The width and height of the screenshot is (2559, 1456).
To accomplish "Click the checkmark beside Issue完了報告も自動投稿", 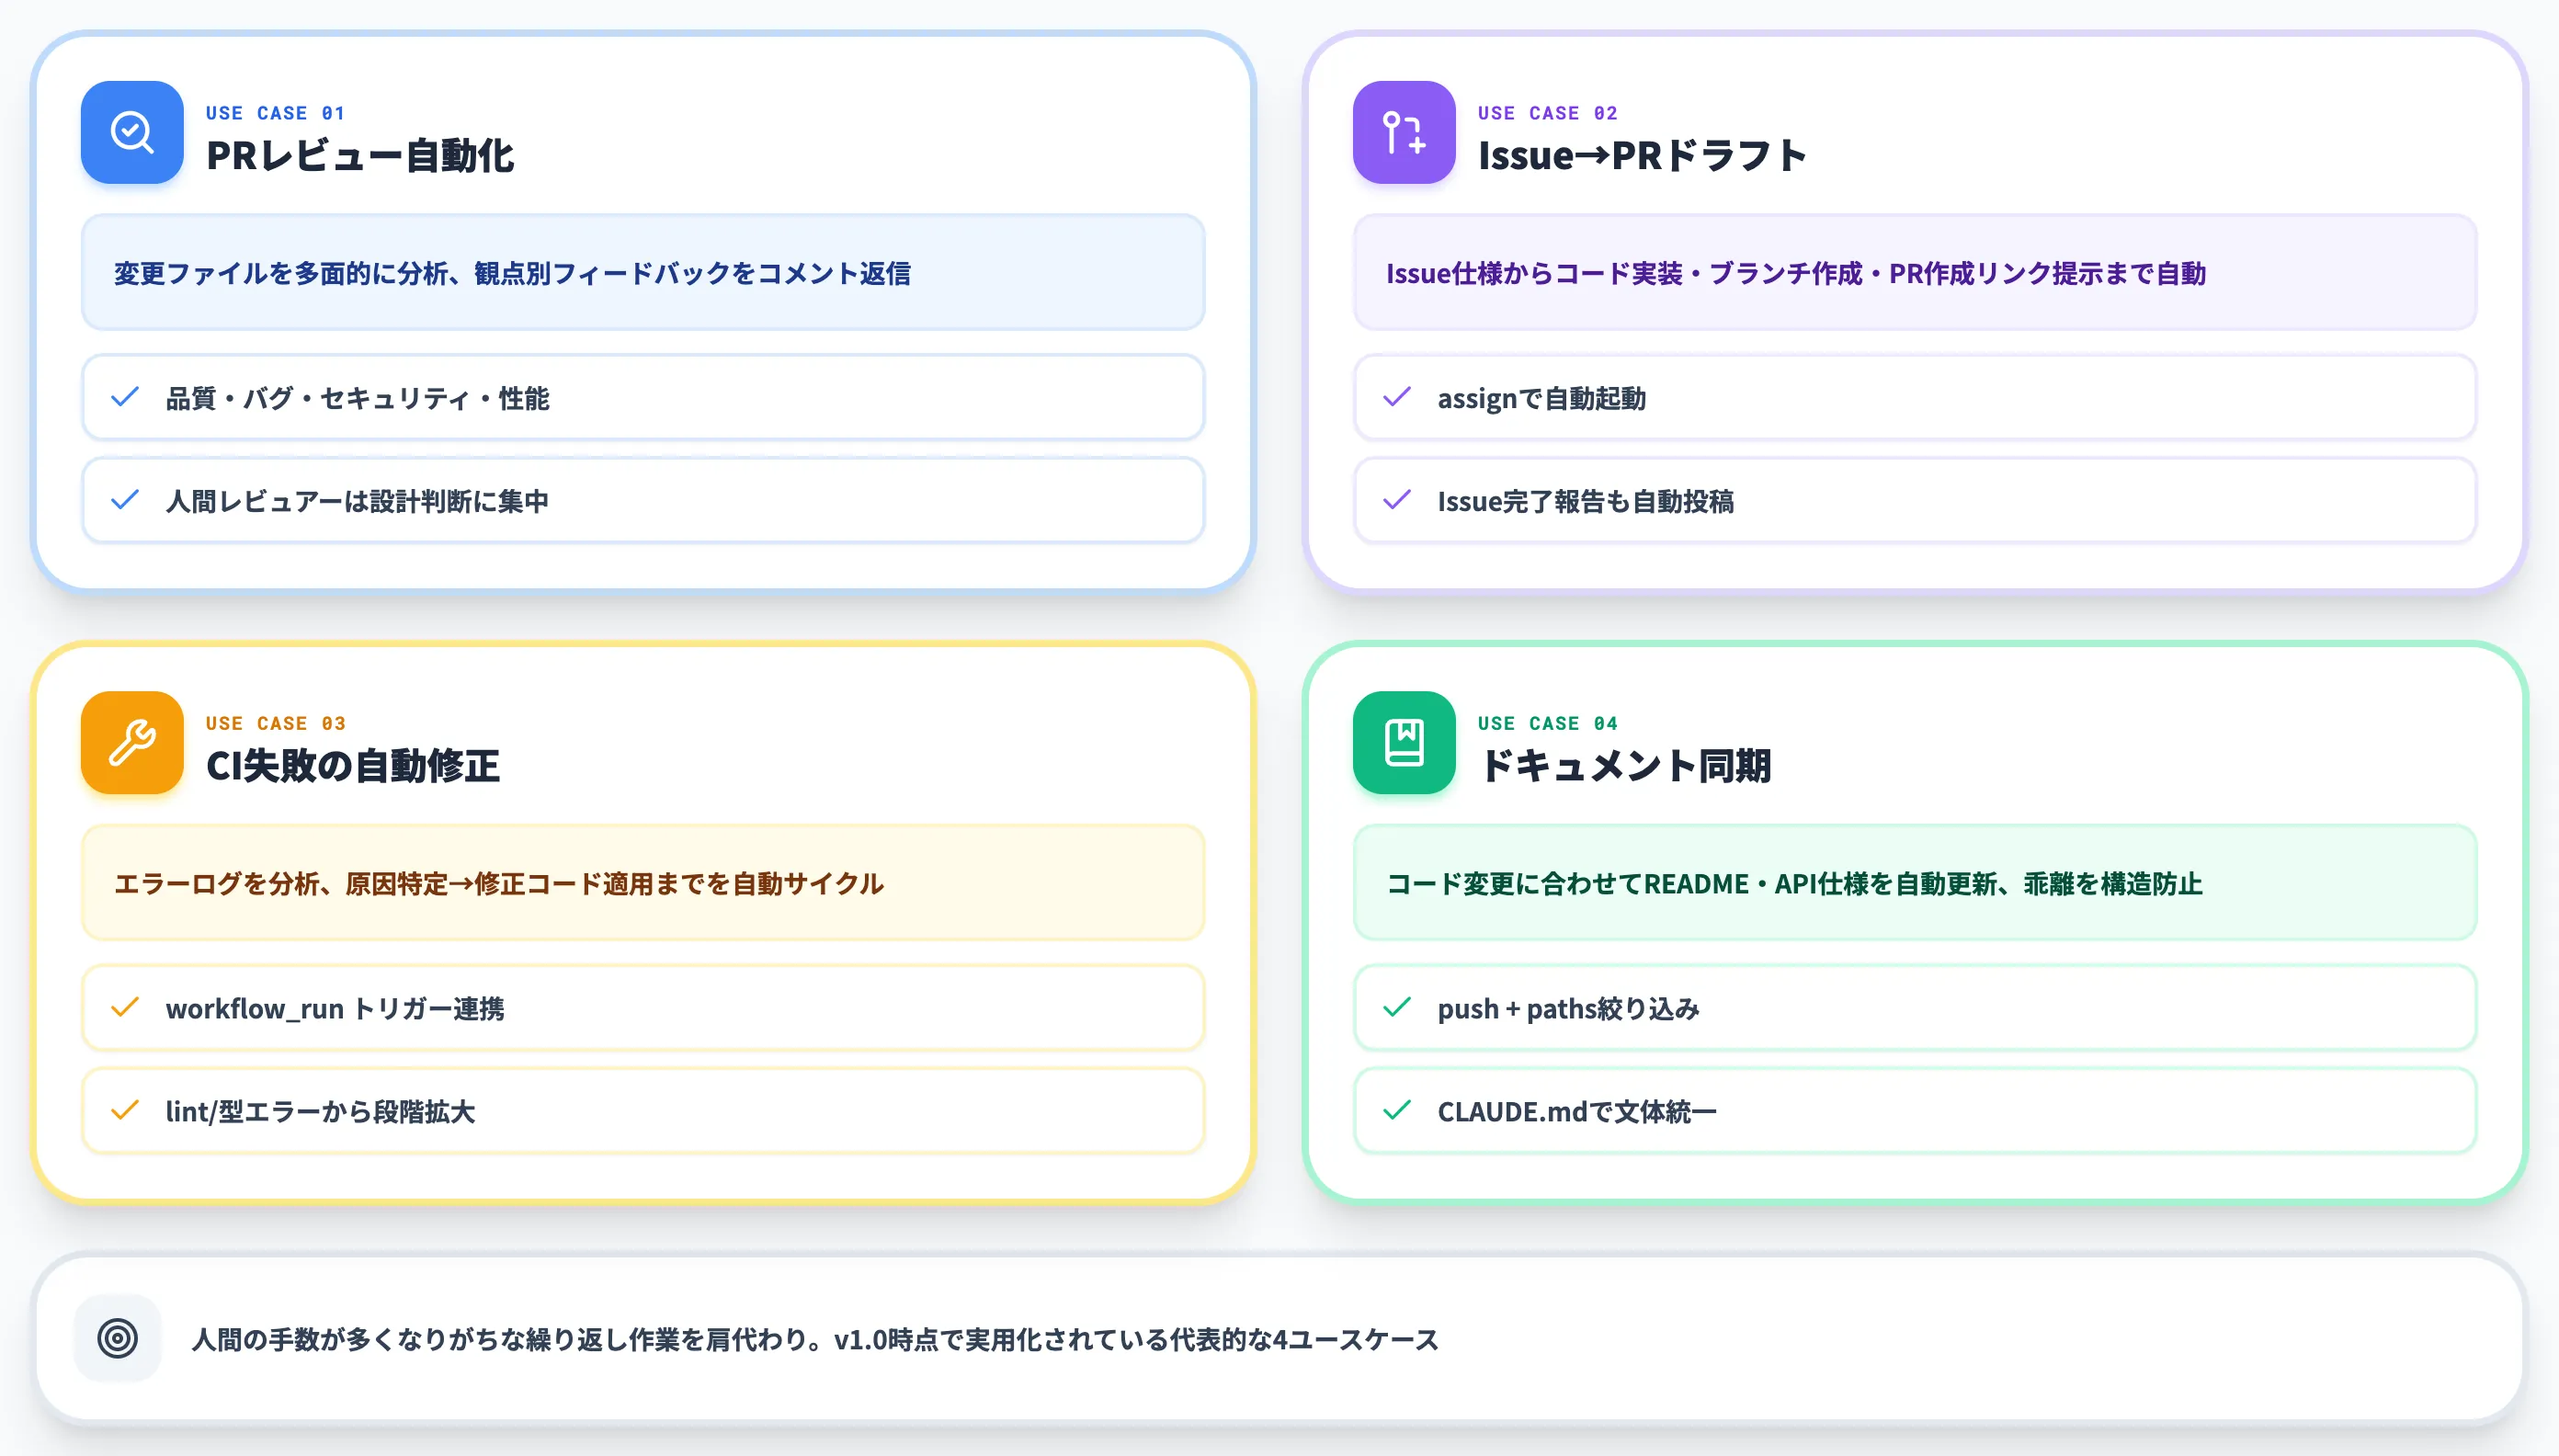I will (x=1397, y=500).
